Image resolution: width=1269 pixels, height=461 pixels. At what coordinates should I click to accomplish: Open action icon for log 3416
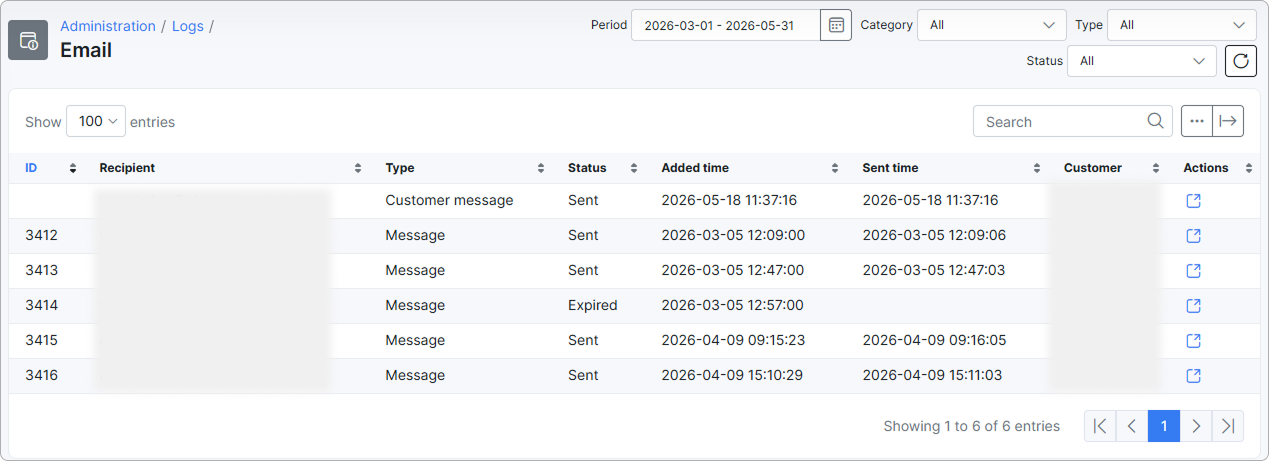pos(1193,376)
